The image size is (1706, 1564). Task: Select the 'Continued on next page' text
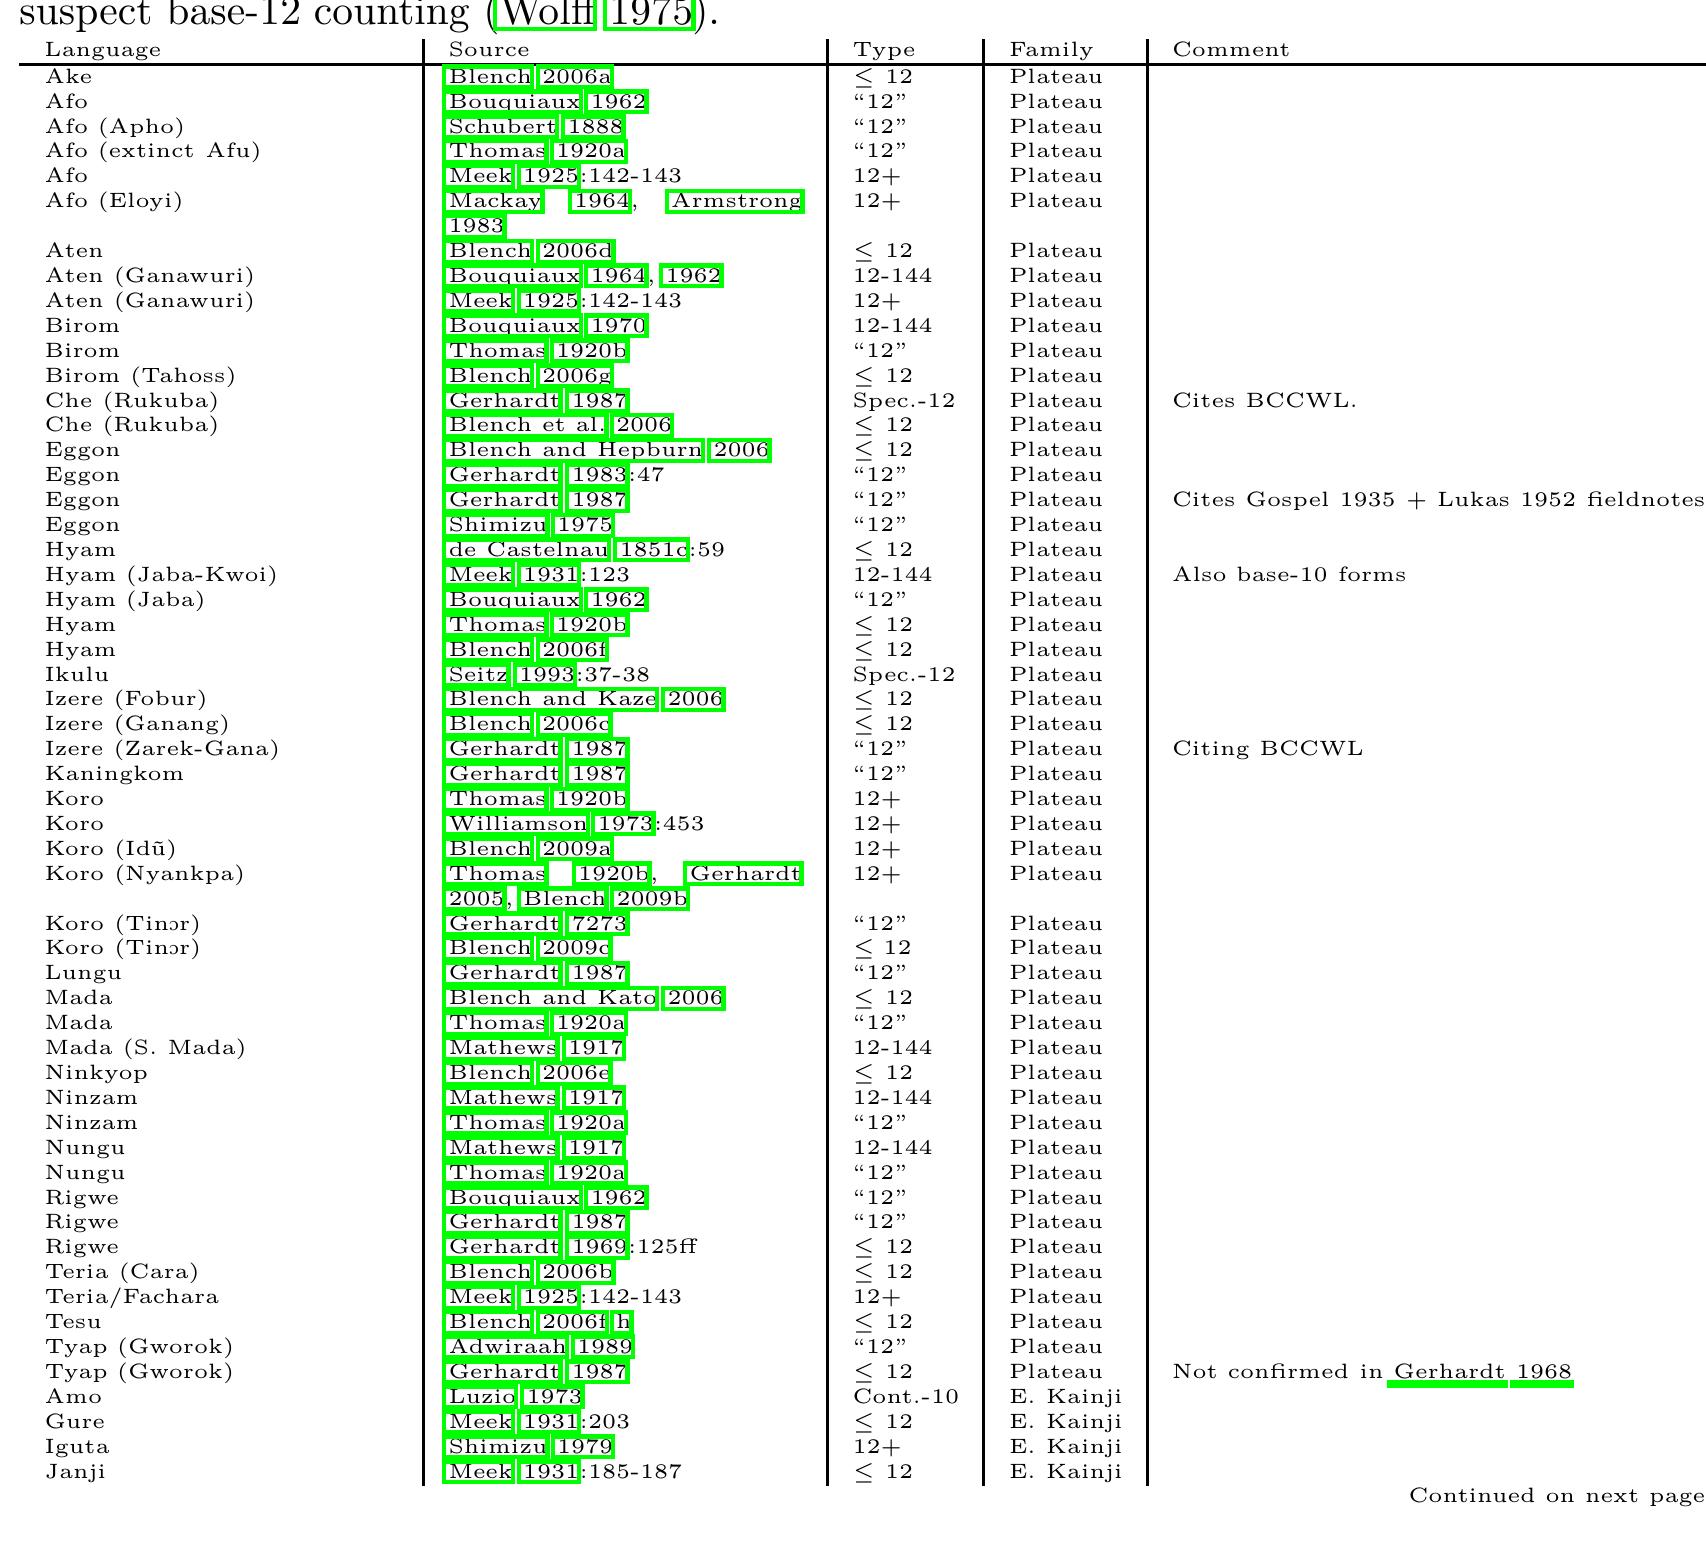[x=1557, y=1496]
